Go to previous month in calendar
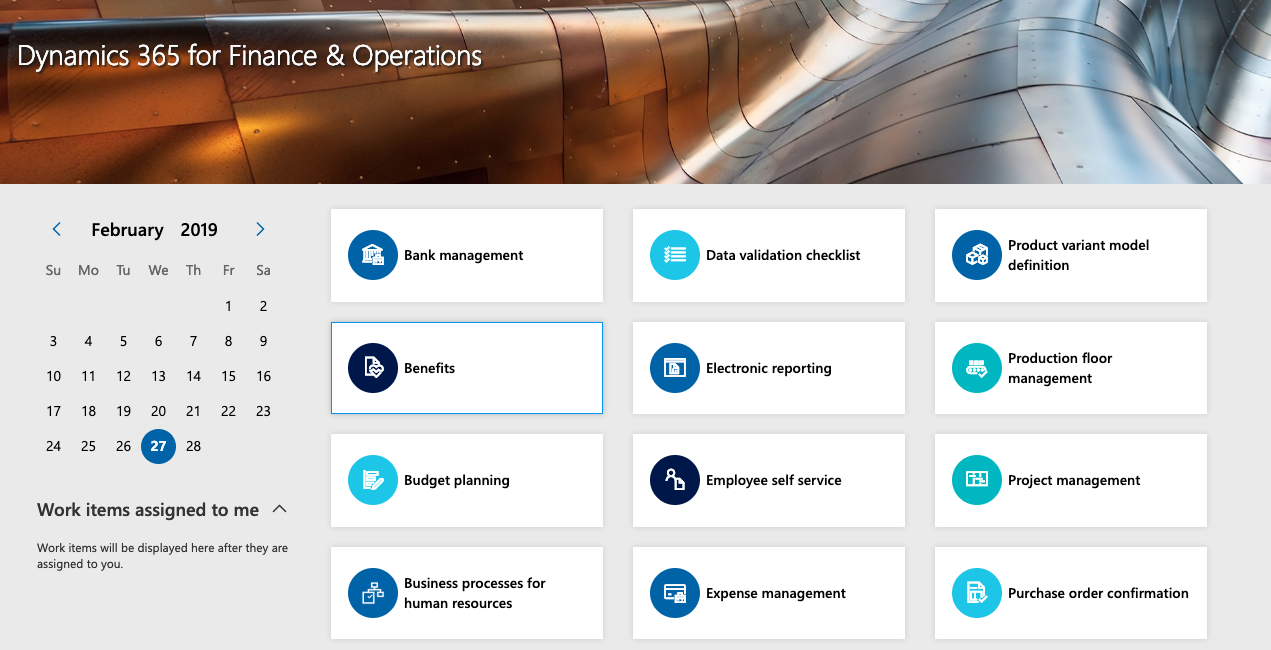Image resolution: width=1271 pixels, height=650 pixels. (x=57, y=229)
